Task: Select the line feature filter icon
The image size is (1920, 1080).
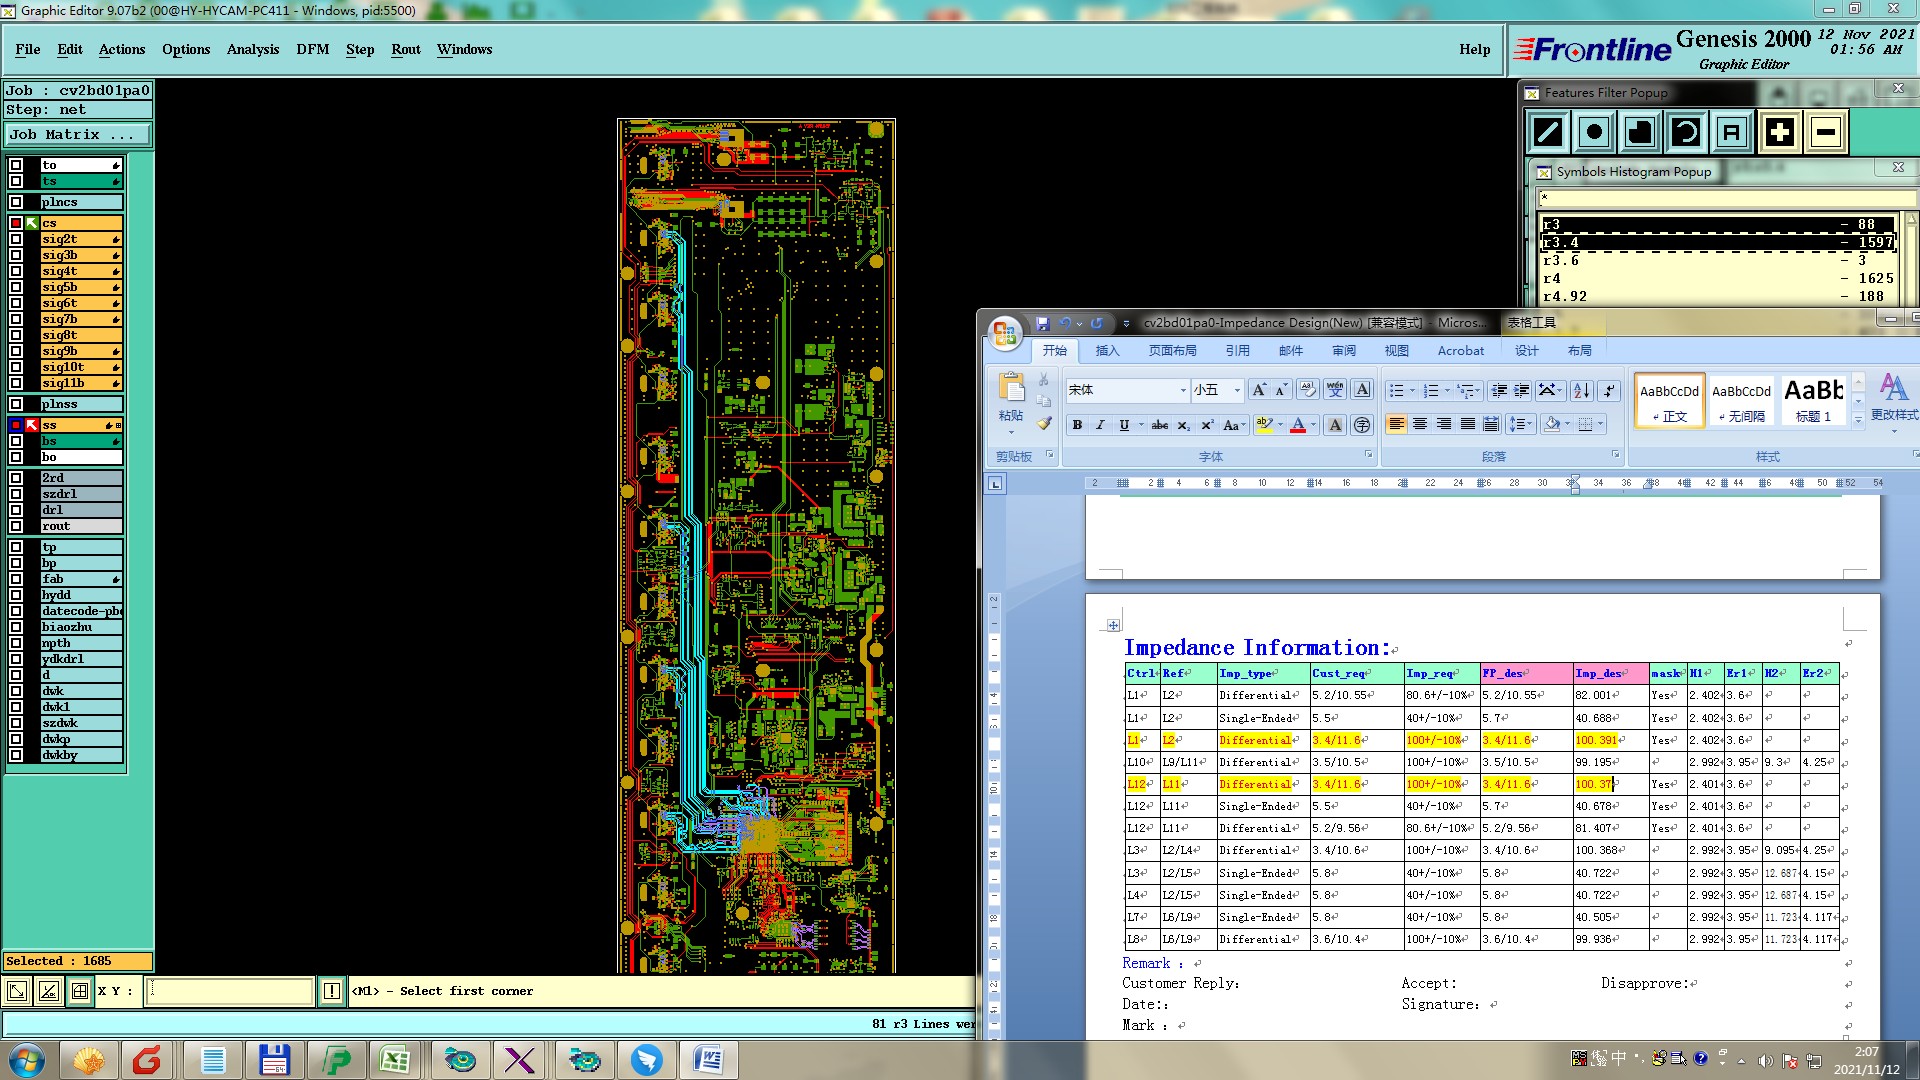Action: 1548,132
